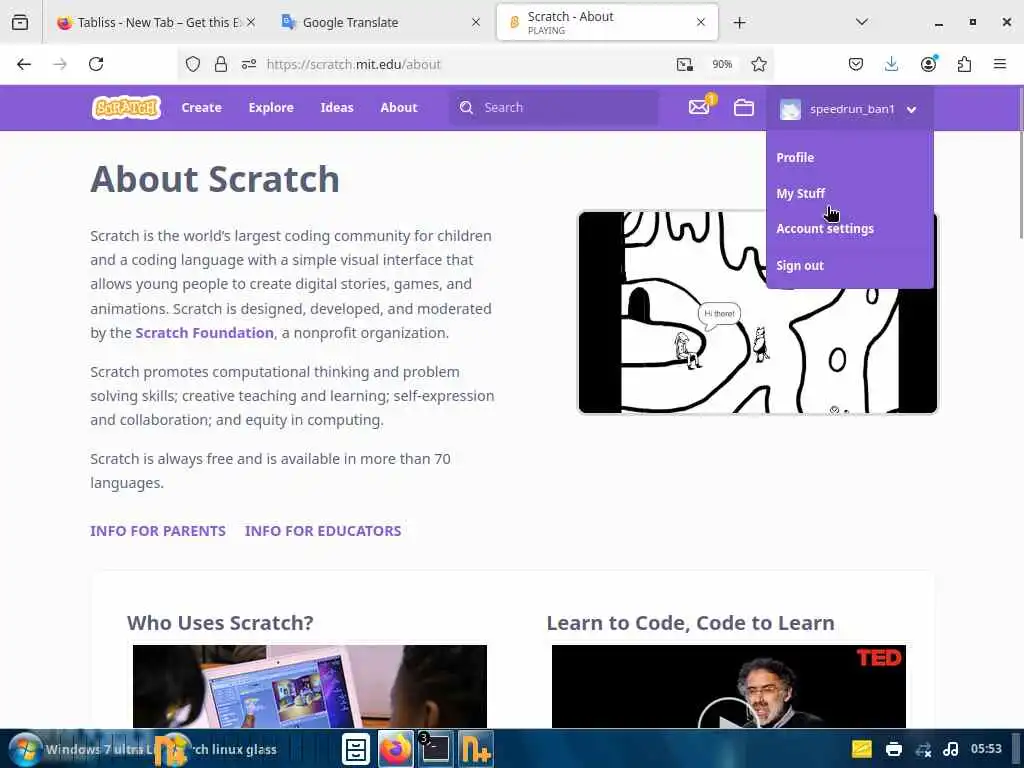Screen dimensions: 1024x768
Task: Open Create in the Scratch navbar
Action: click(201, 108)
